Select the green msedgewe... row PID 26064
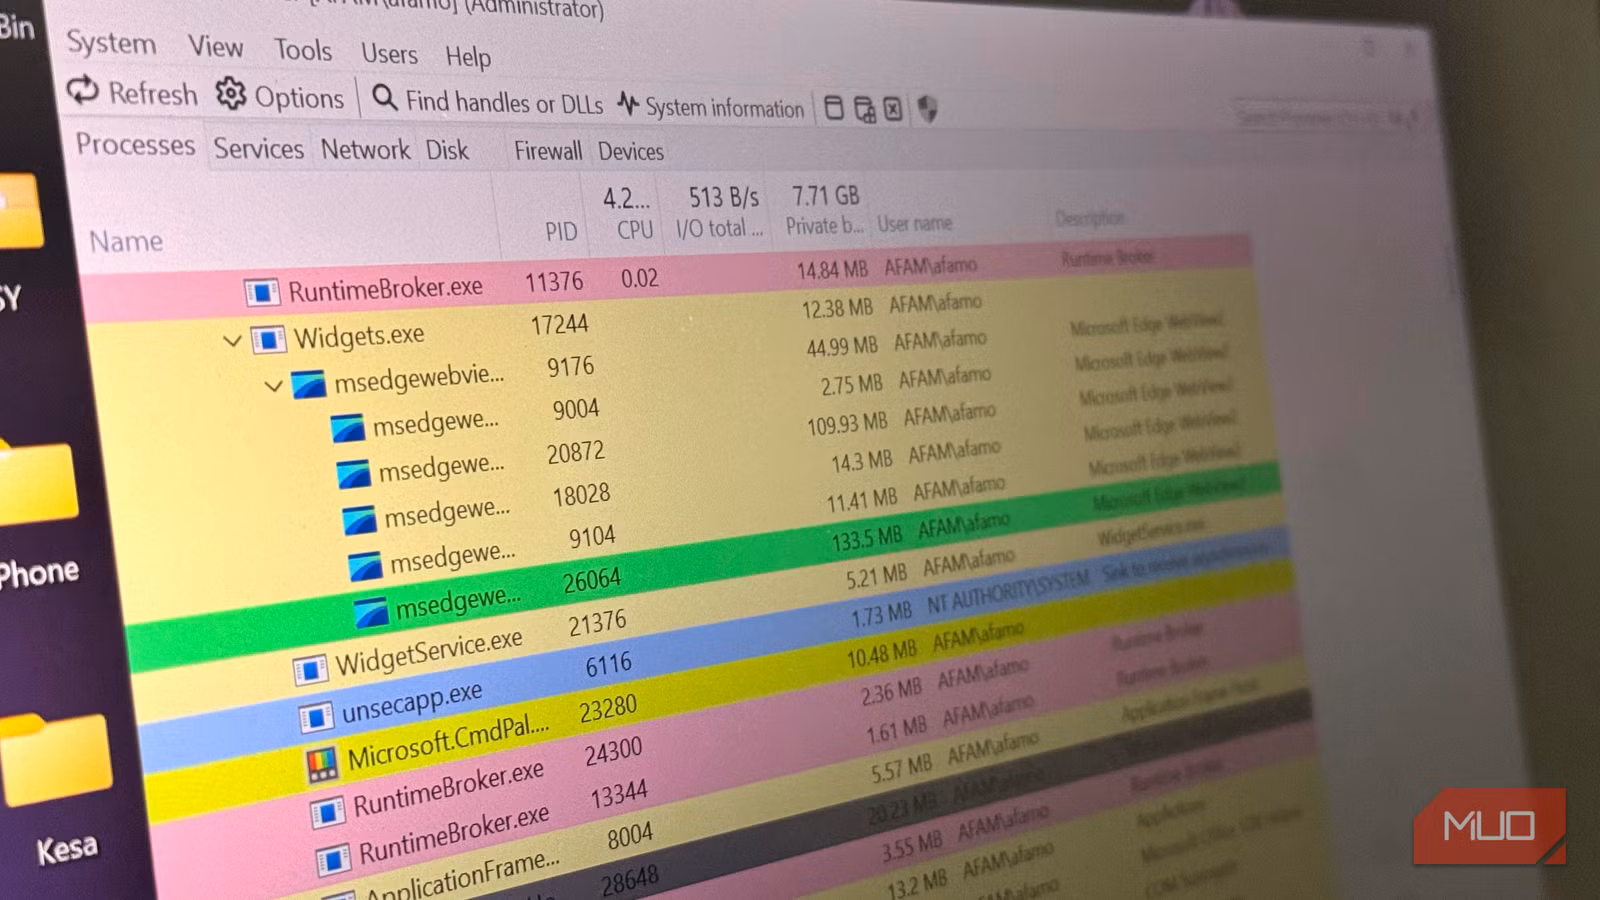This screenshot has height=900, width=1600. tap(703, 567)
